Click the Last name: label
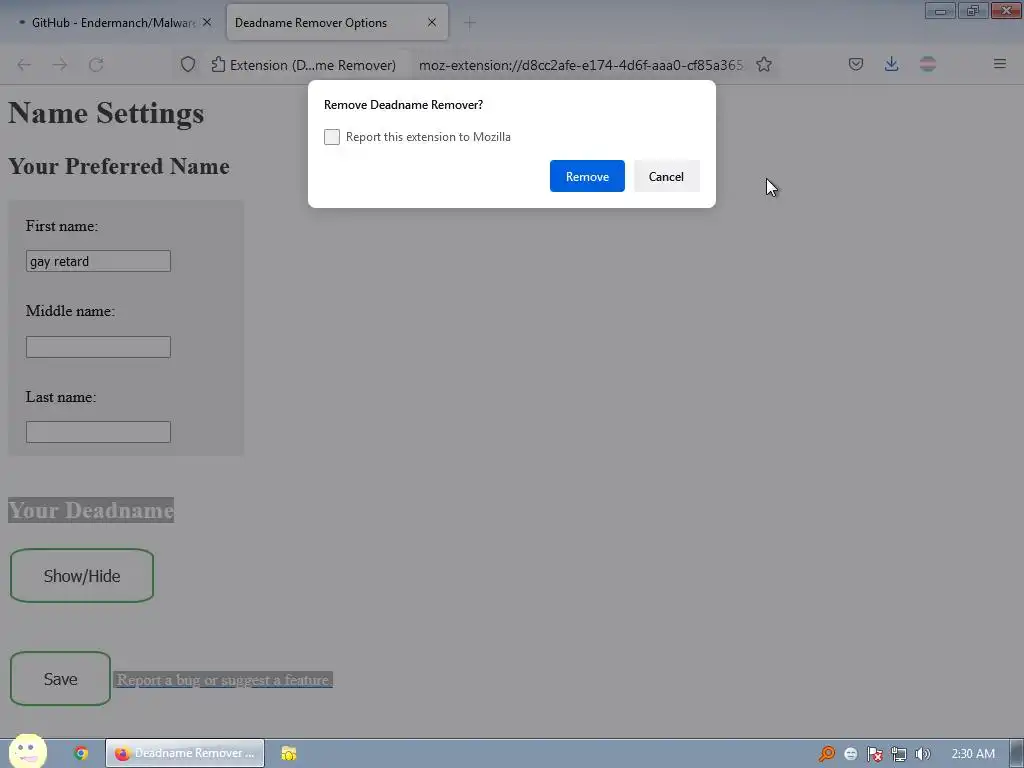 click(61, 397)
